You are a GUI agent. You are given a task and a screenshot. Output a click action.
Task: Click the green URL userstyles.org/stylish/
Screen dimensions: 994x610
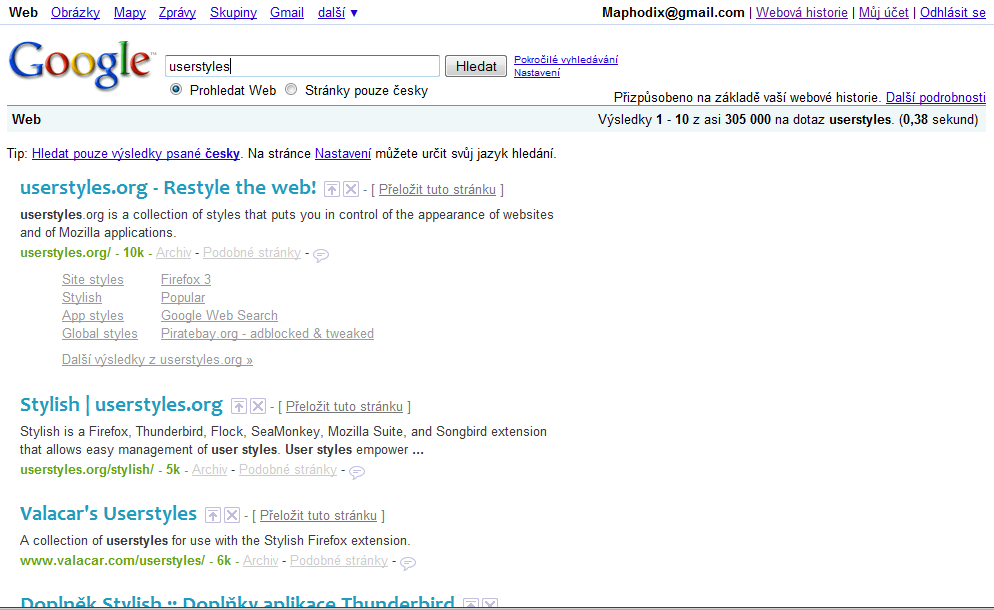[x=87, y=469]
